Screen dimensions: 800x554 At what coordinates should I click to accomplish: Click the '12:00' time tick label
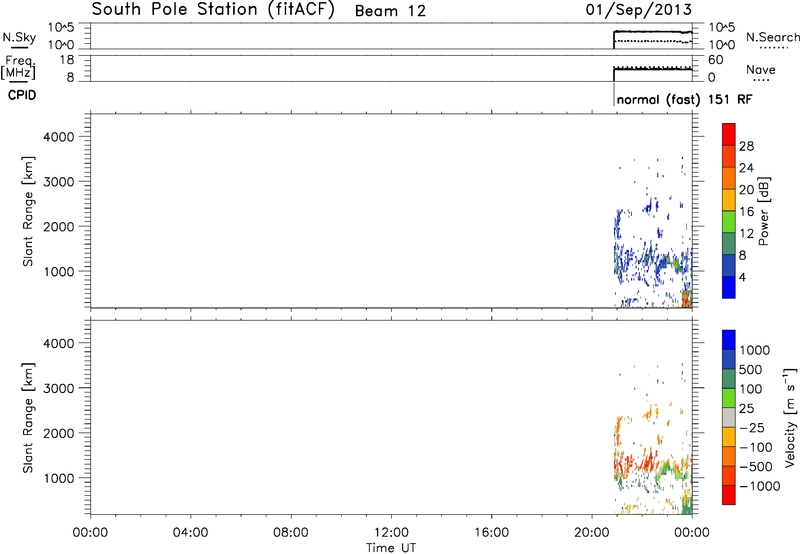391,533
